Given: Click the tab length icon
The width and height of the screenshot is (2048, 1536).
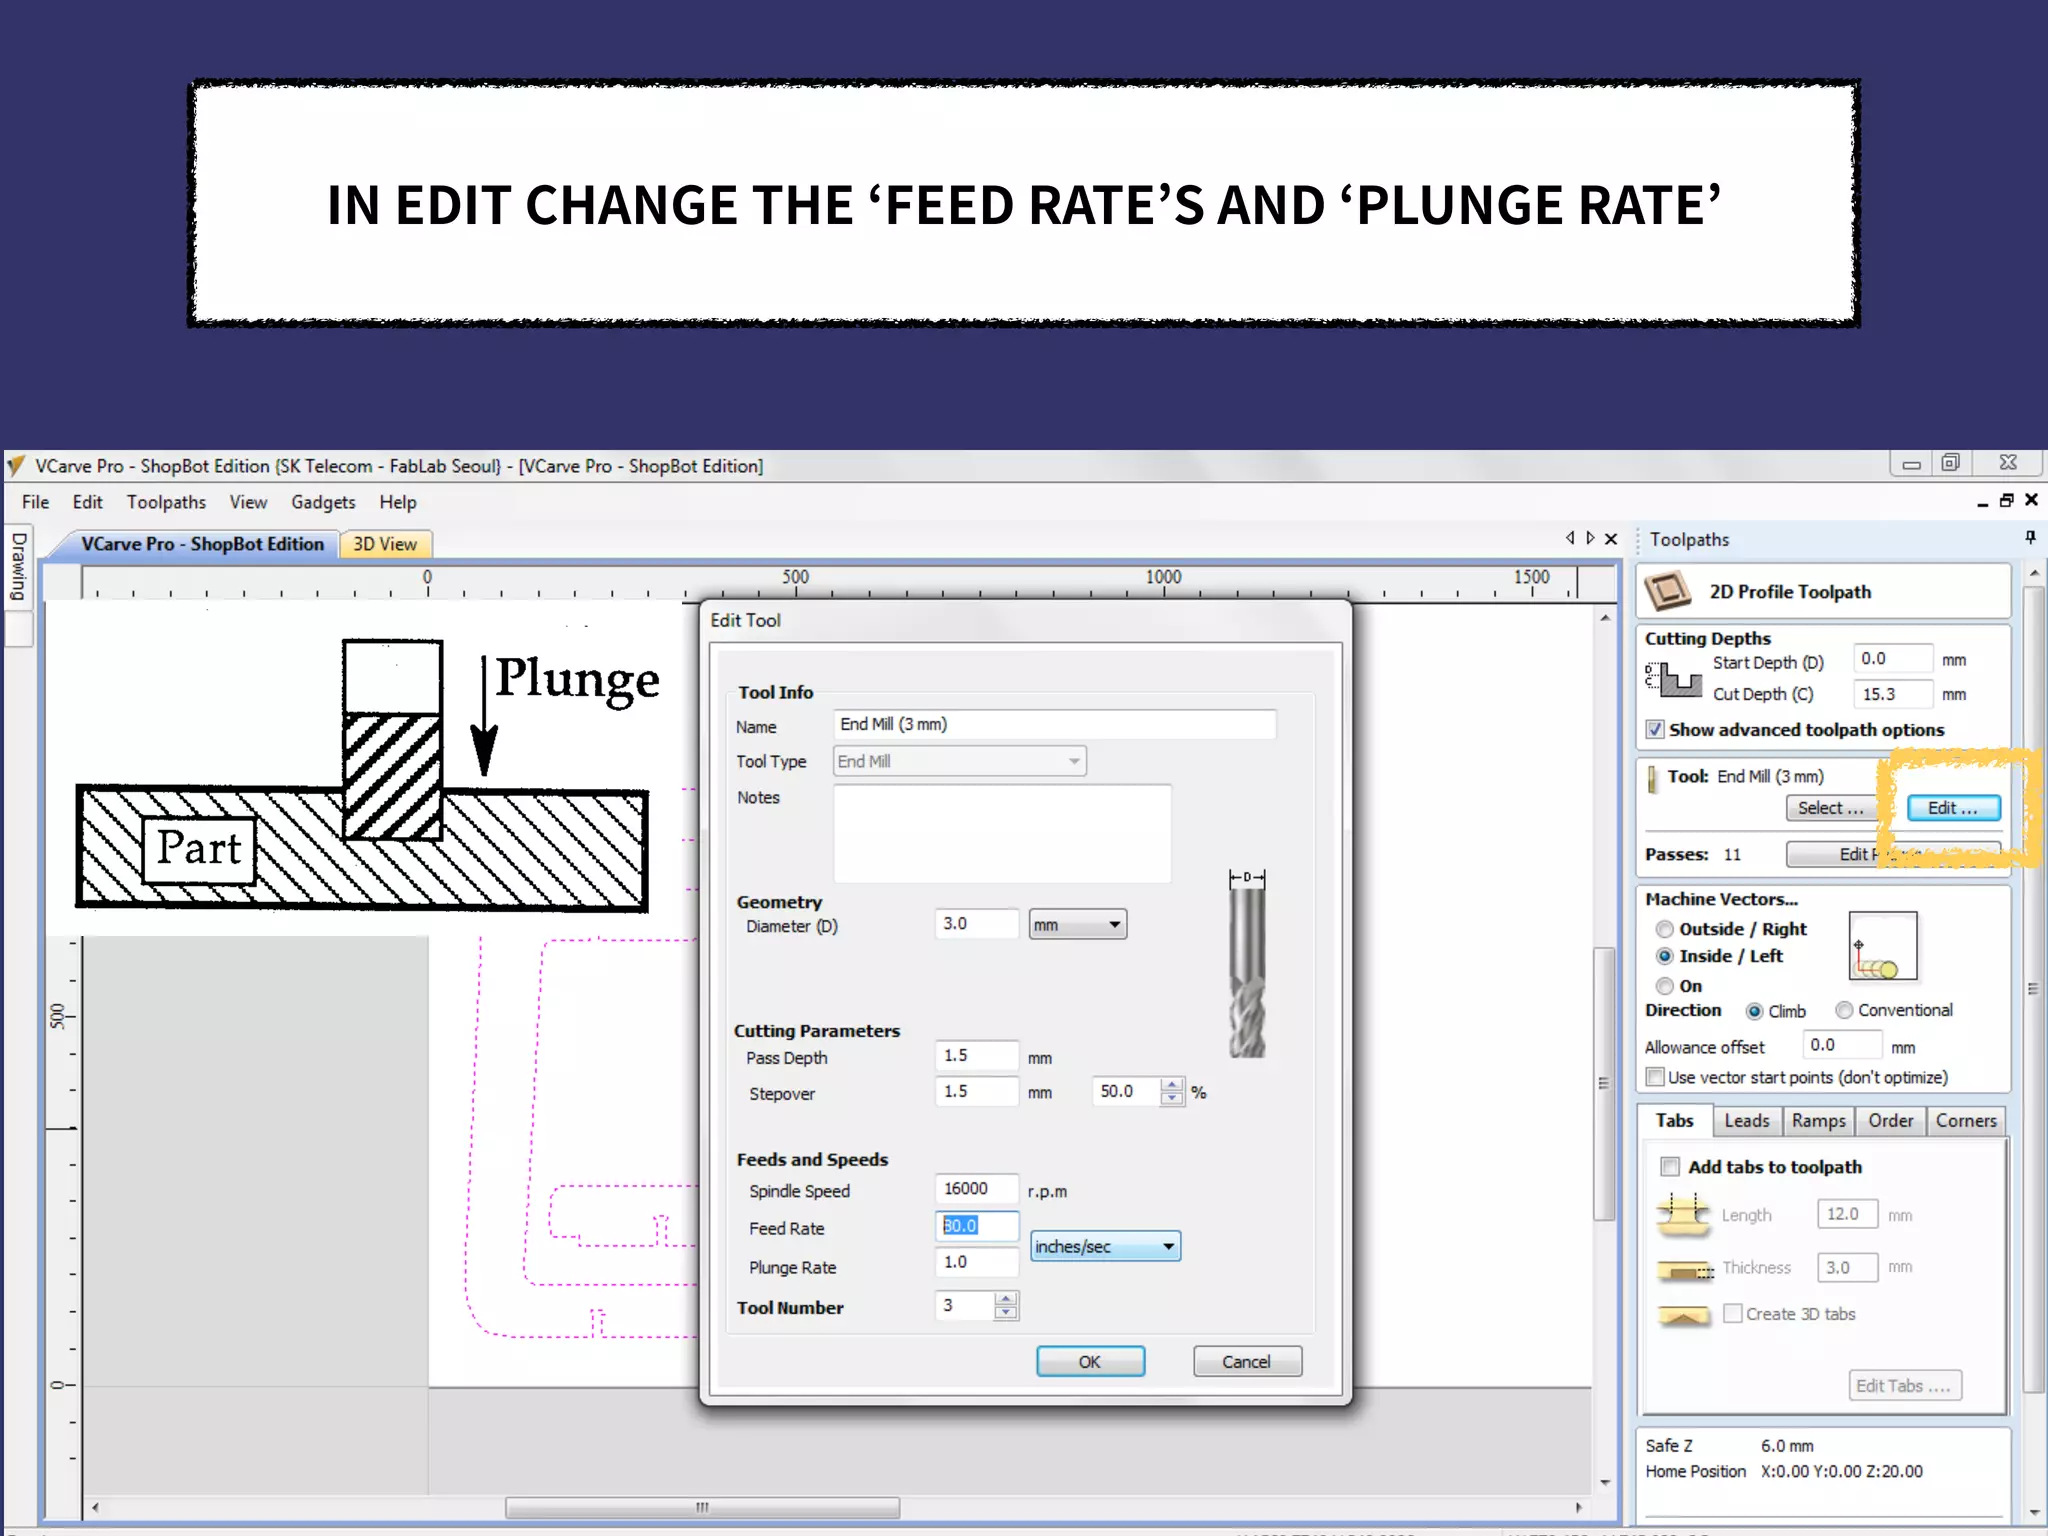Looking at the screenshot, I should (x=1683, y=1213).
